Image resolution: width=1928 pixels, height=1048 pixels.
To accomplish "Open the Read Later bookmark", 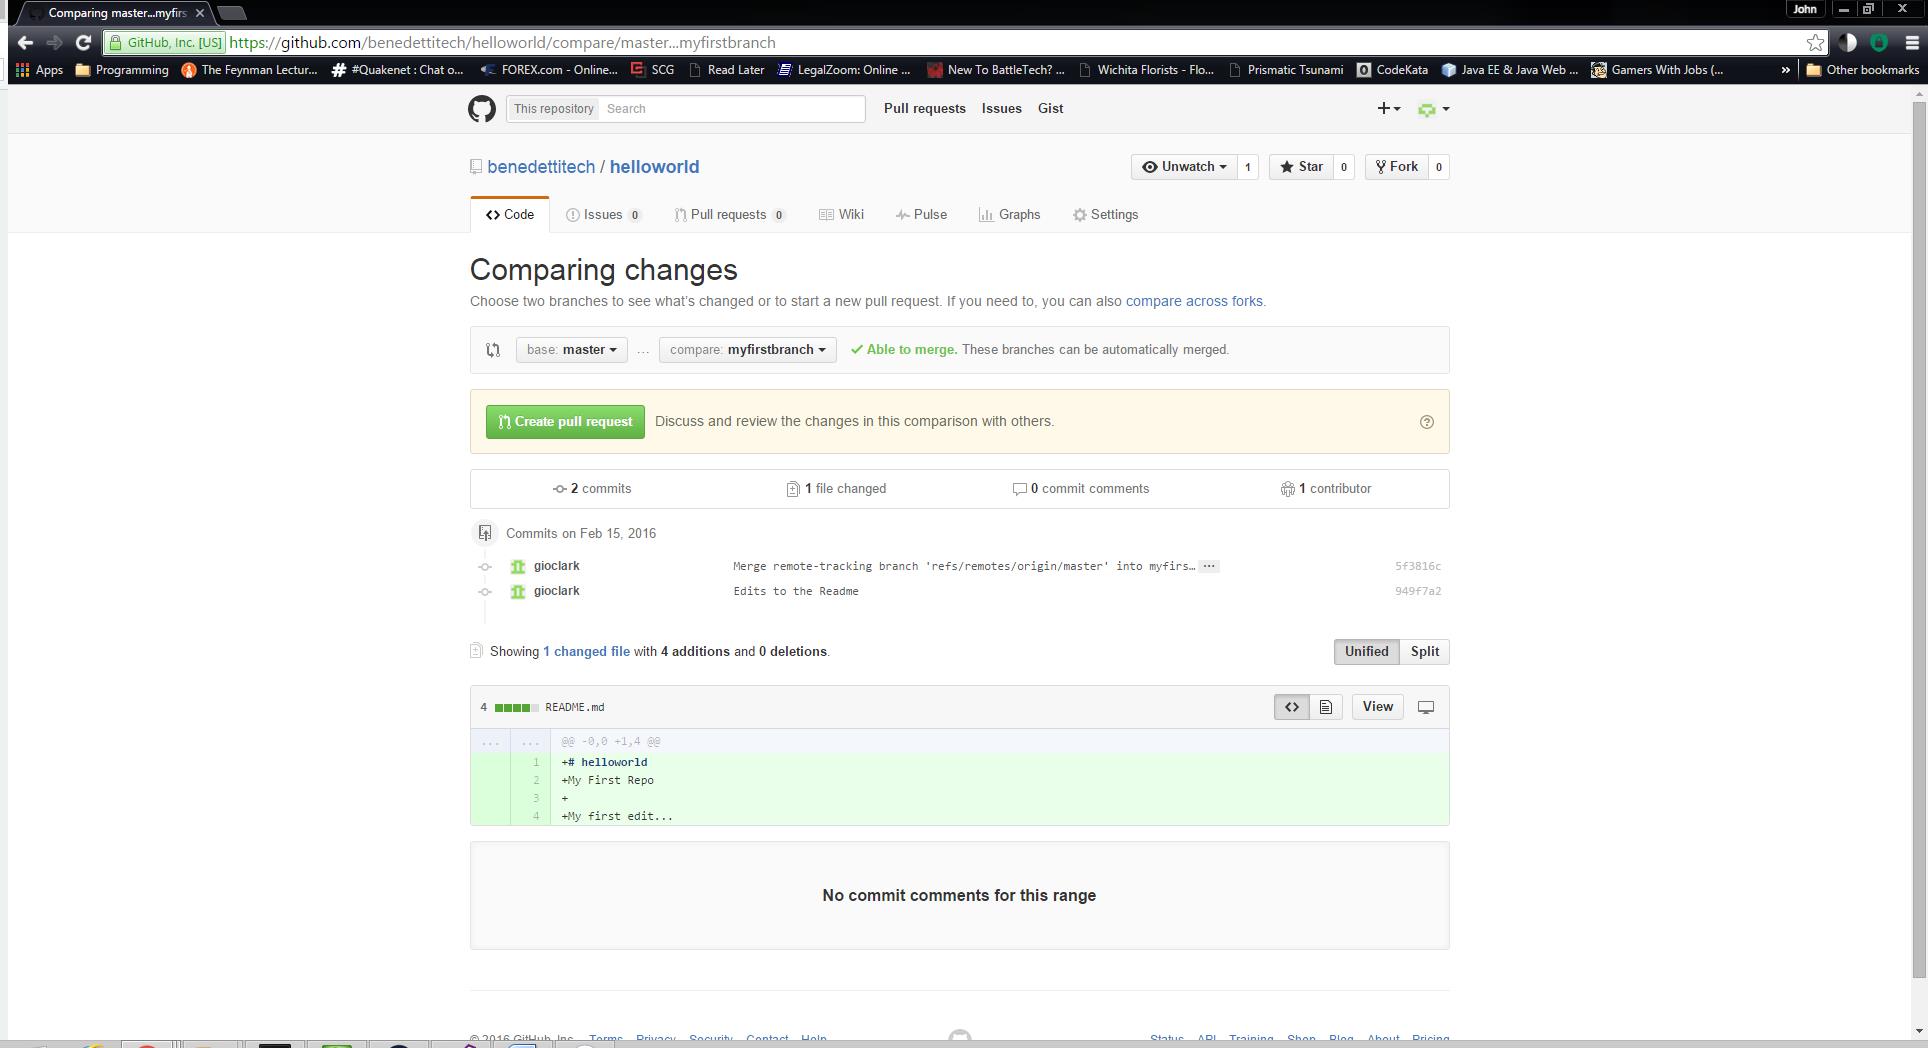I will [726, 70].
